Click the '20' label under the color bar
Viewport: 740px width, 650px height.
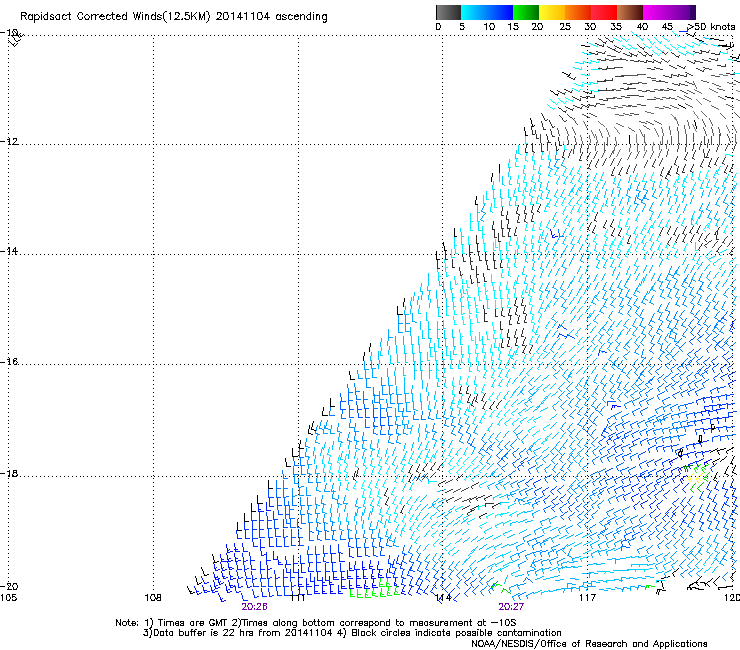[x=537, y=27]
